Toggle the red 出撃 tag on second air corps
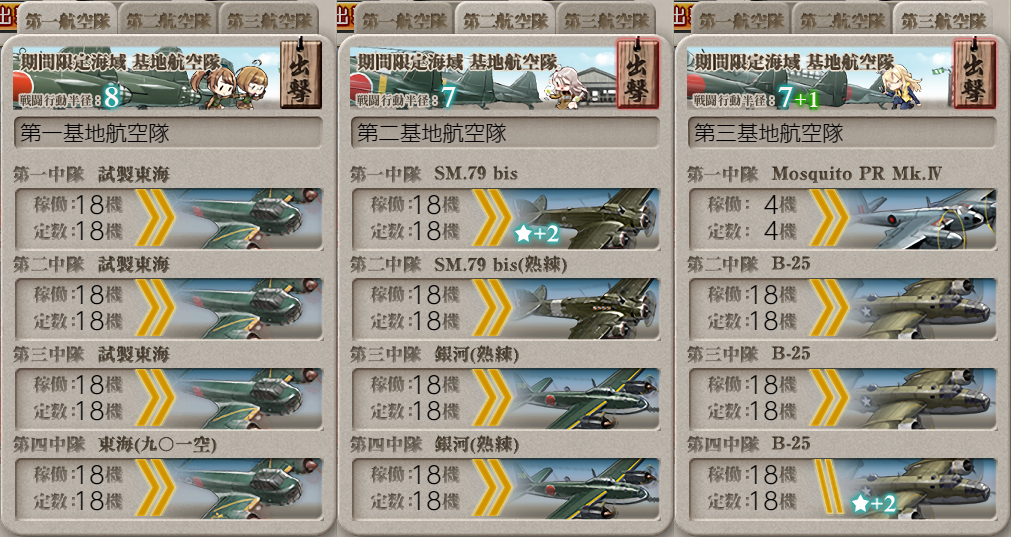This screenshot has width=1011, height=537. (638, 74)
